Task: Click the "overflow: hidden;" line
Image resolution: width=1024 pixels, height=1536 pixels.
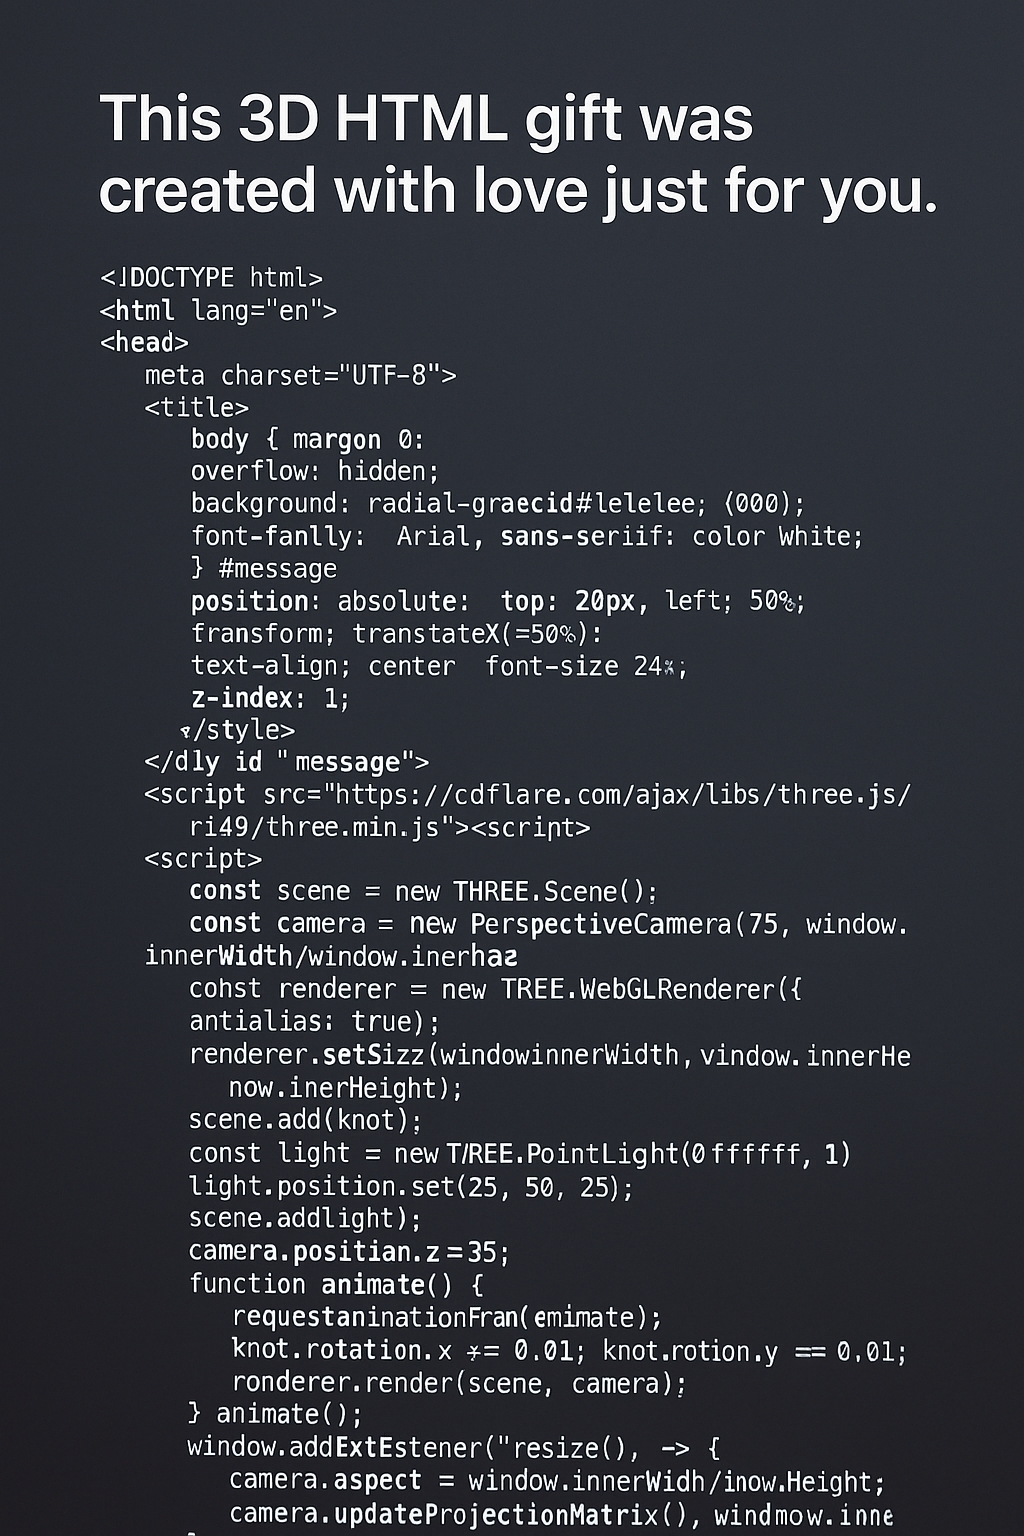Action: click(x=314, y=471)
